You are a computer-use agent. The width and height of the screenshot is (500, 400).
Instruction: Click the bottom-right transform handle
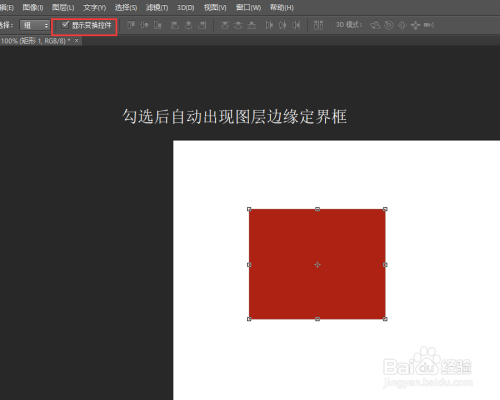click(385, 319)
